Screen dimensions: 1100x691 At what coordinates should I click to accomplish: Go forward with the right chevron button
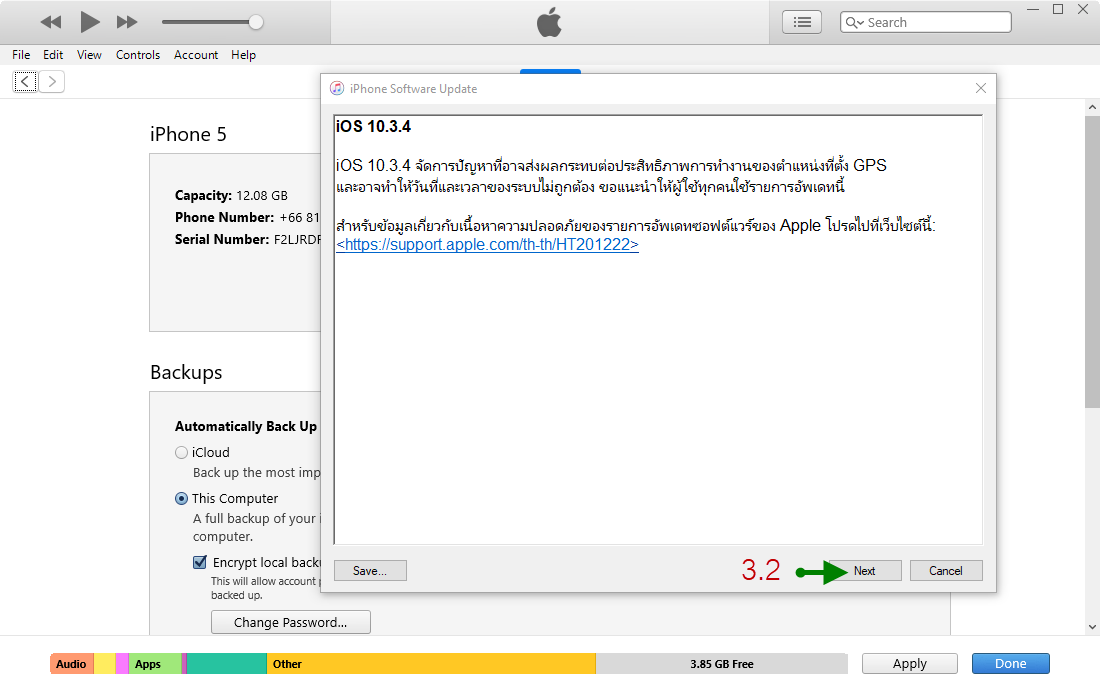(52, 81)
